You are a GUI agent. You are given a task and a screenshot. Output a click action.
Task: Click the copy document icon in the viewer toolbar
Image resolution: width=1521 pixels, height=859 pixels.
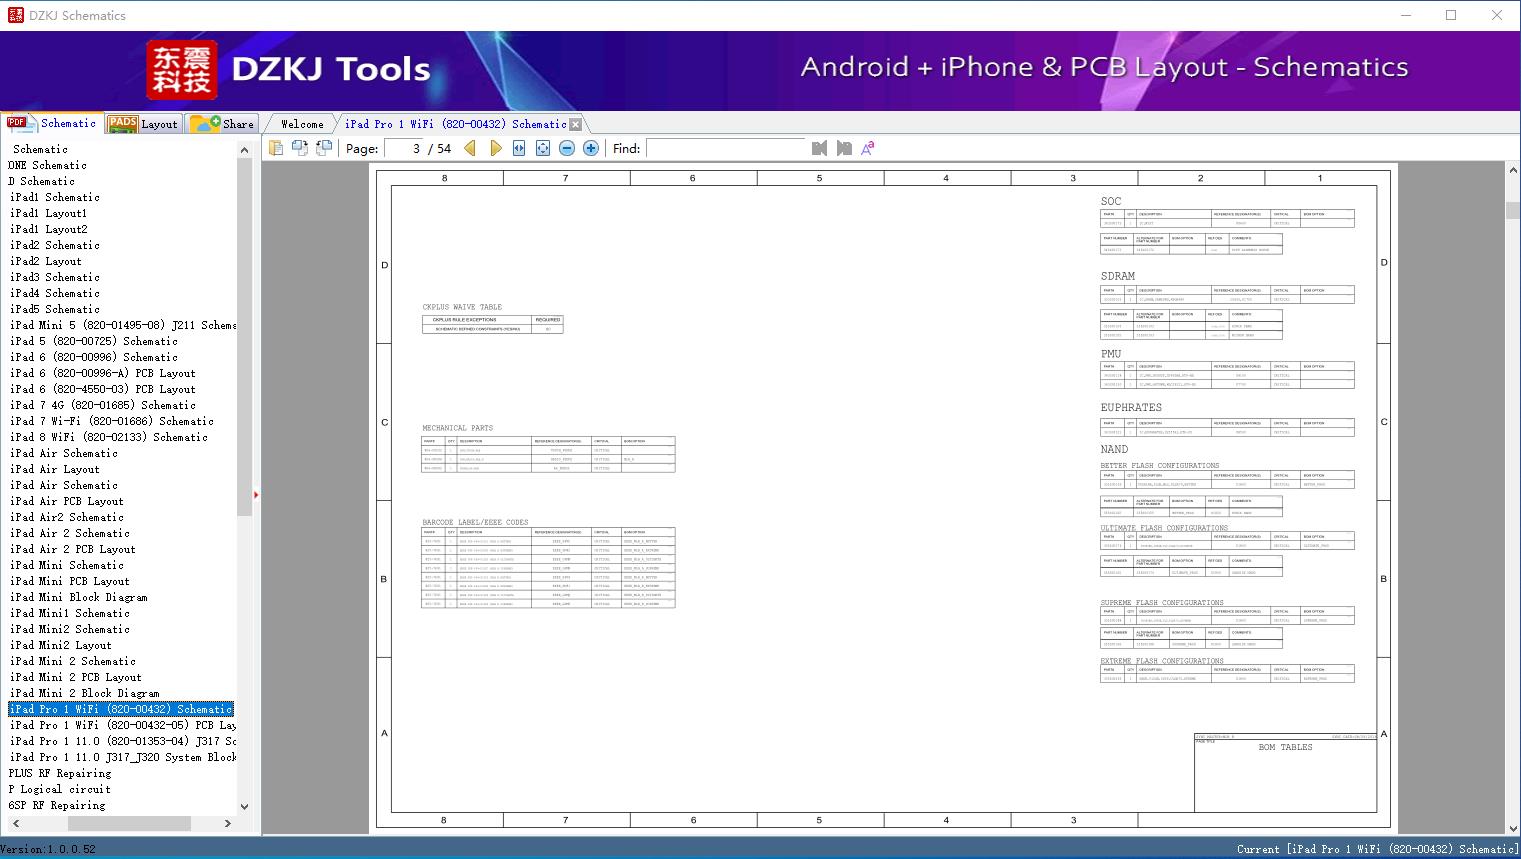[x=276, y=148]
